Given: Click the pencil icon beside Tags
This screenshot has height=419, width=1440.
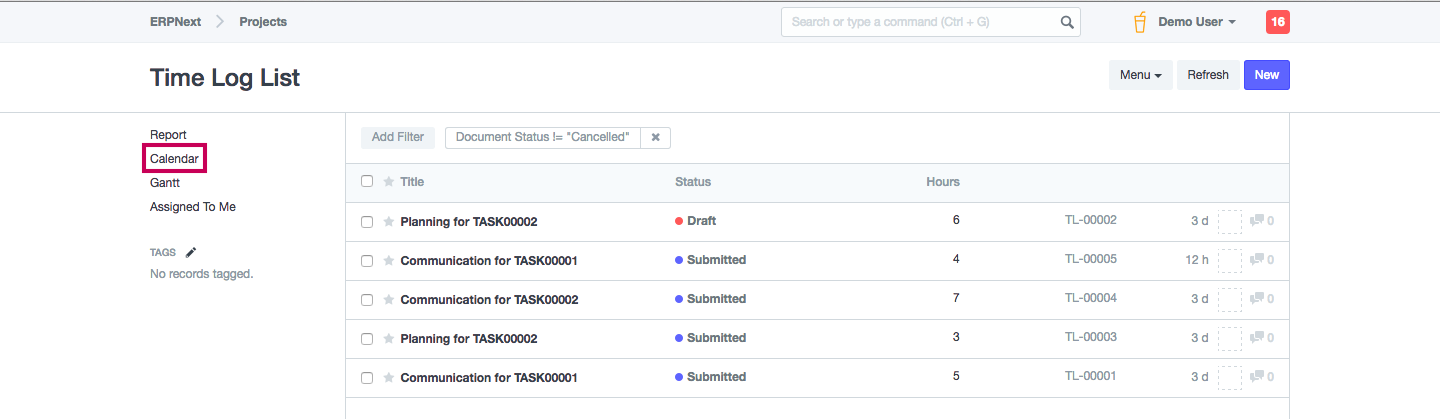Looking at the screenshot, I should click(191, 253).
